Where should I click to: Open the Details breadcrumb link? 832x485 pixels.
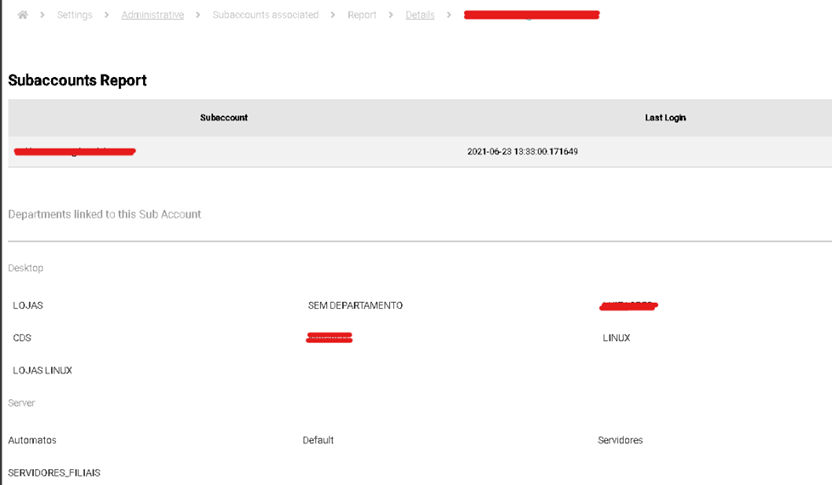tap(420, 16)
